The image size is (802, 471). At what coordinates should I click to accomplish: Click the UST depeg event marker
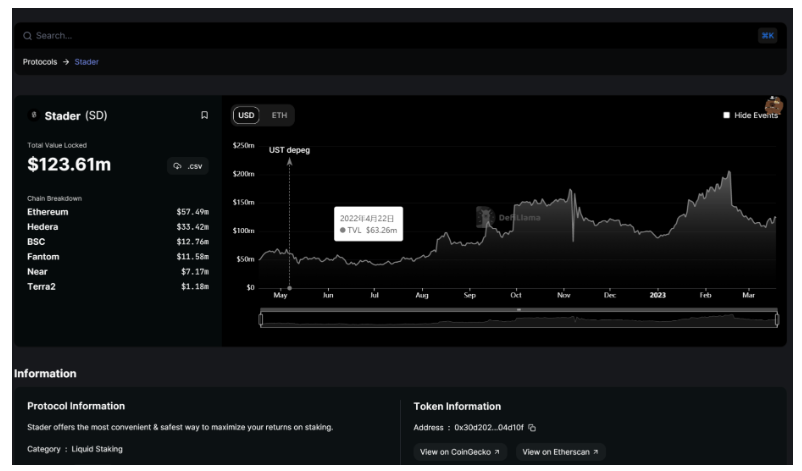[289, 150]
